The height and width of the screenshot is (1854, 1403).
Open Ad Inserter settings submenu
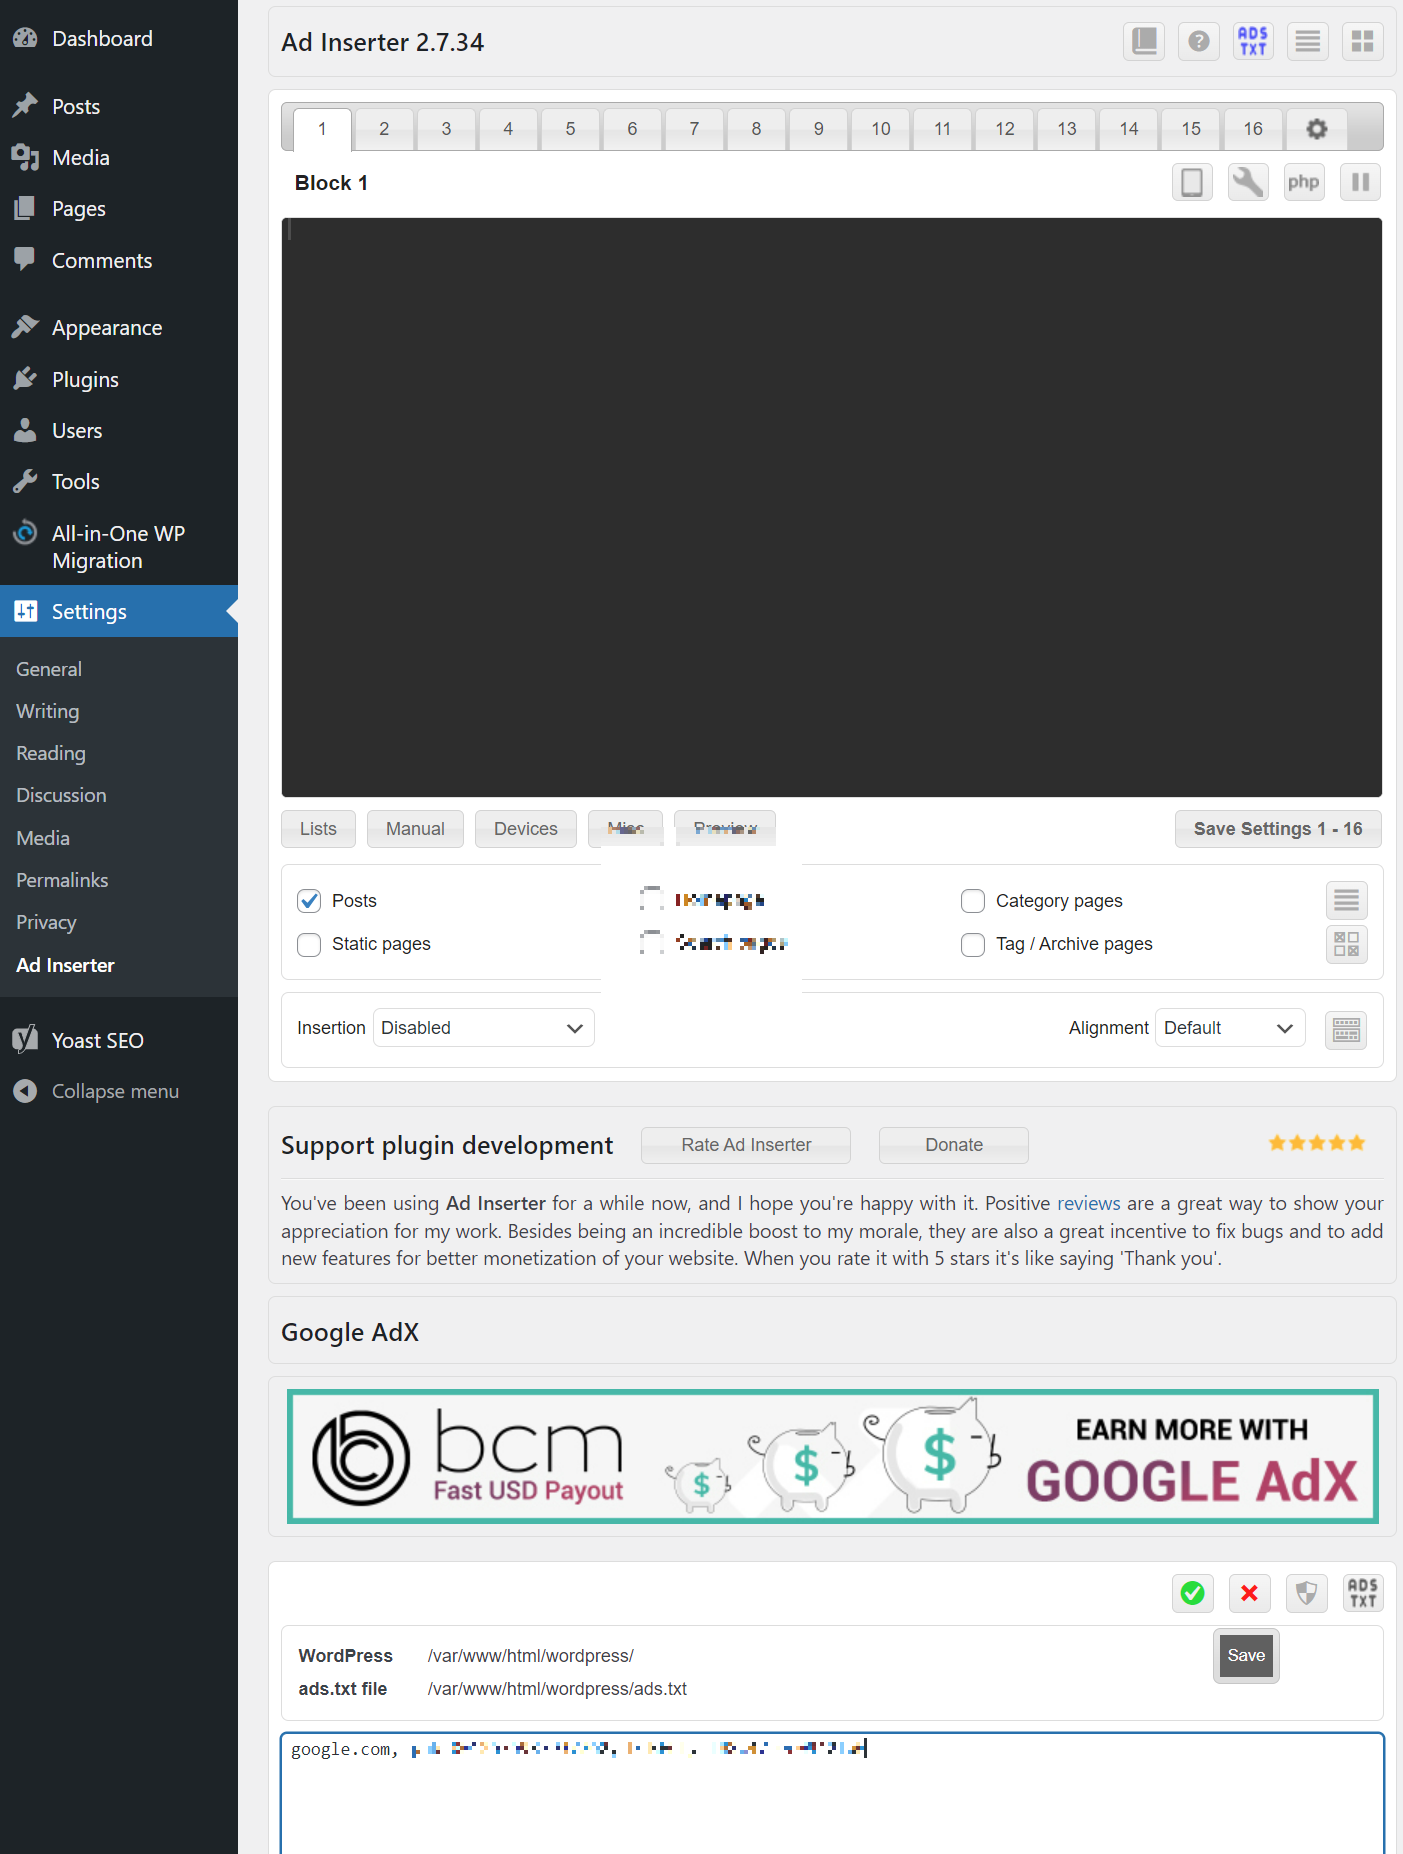click(x=65, y=965)
